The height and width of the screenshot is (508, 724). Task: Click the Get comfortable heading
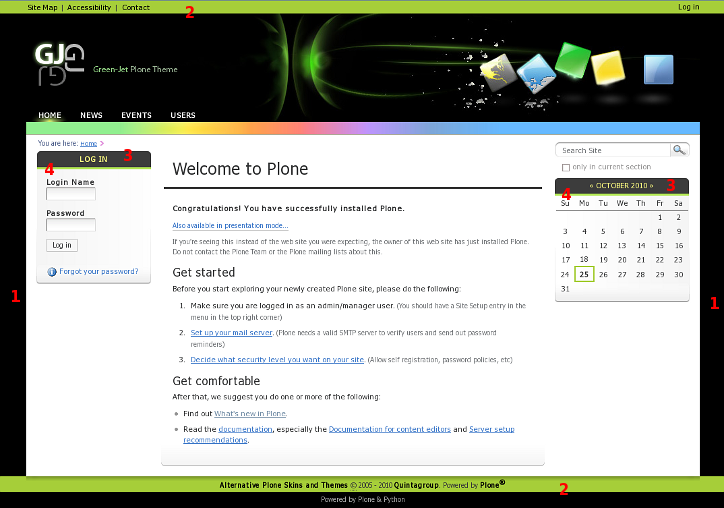click(216, 381)
